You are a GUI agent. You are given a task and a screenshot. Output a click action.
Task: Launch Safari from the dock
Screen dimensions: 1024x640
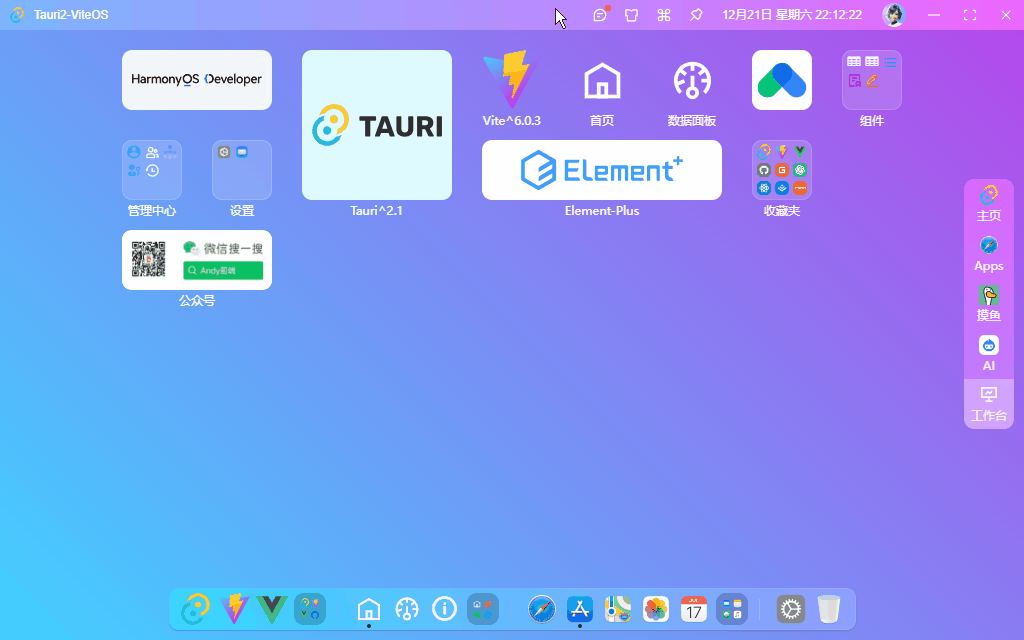[x=541, y=609]
